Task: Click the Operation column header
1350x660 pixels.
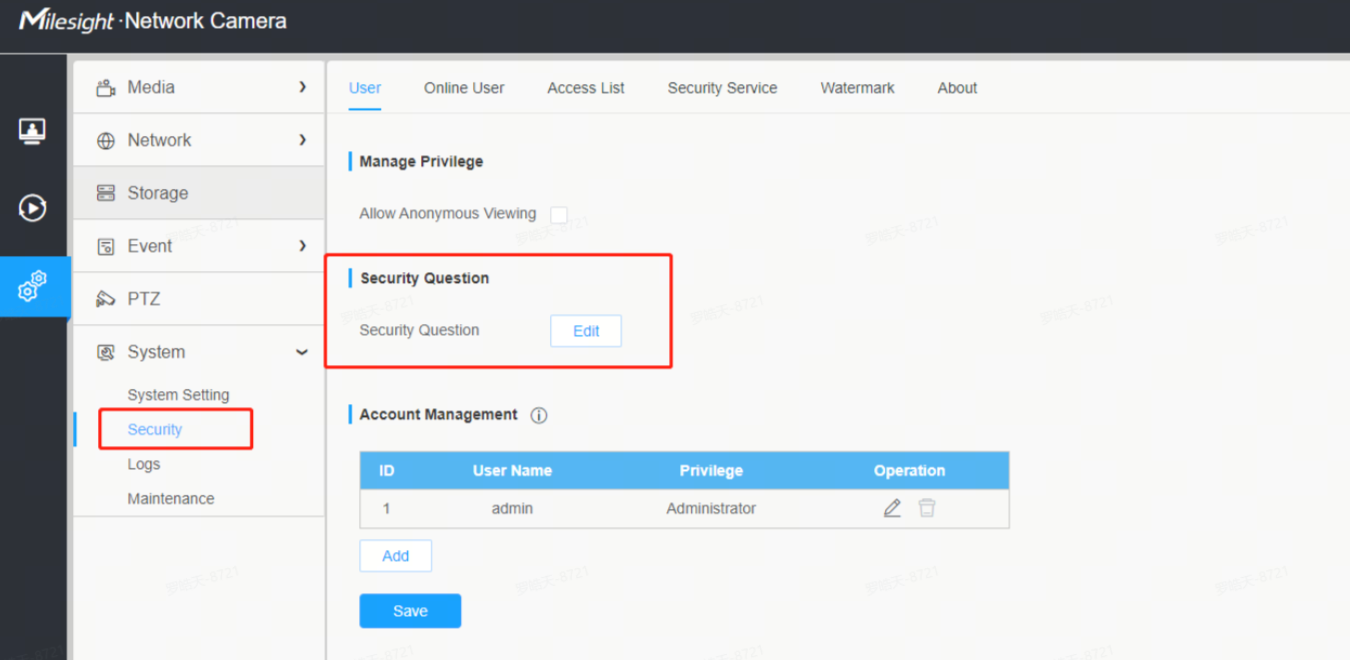Action: tap(909, 471)
